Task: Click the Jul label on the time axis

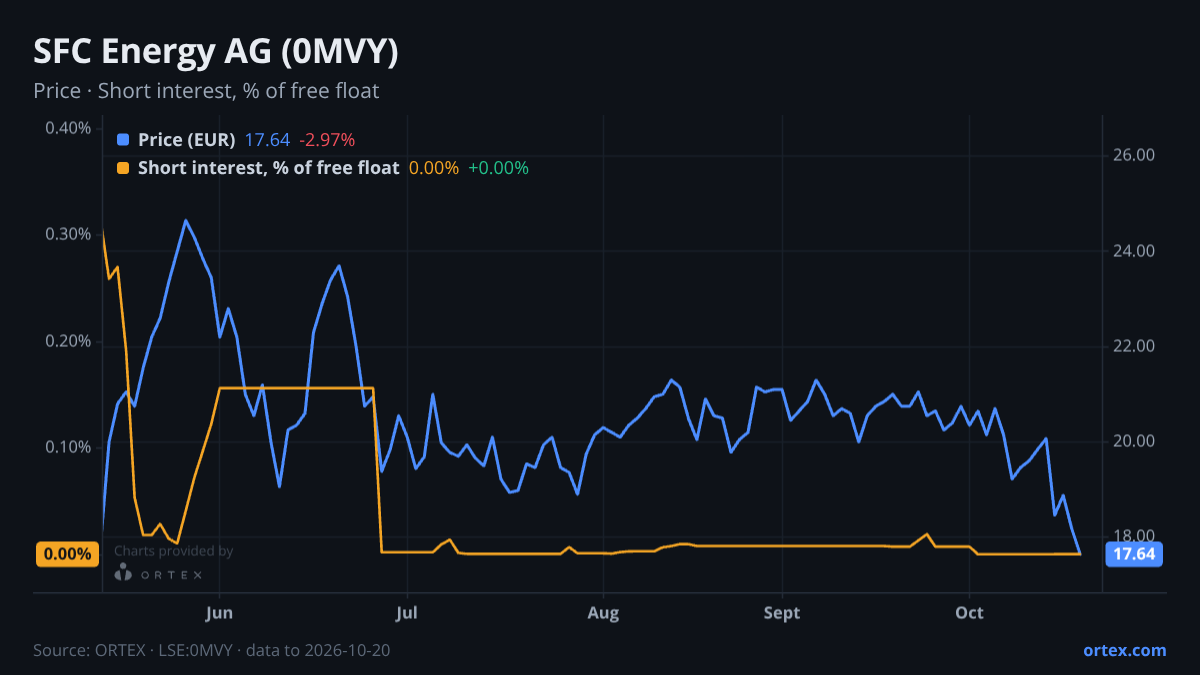Action: click(406, 613)
